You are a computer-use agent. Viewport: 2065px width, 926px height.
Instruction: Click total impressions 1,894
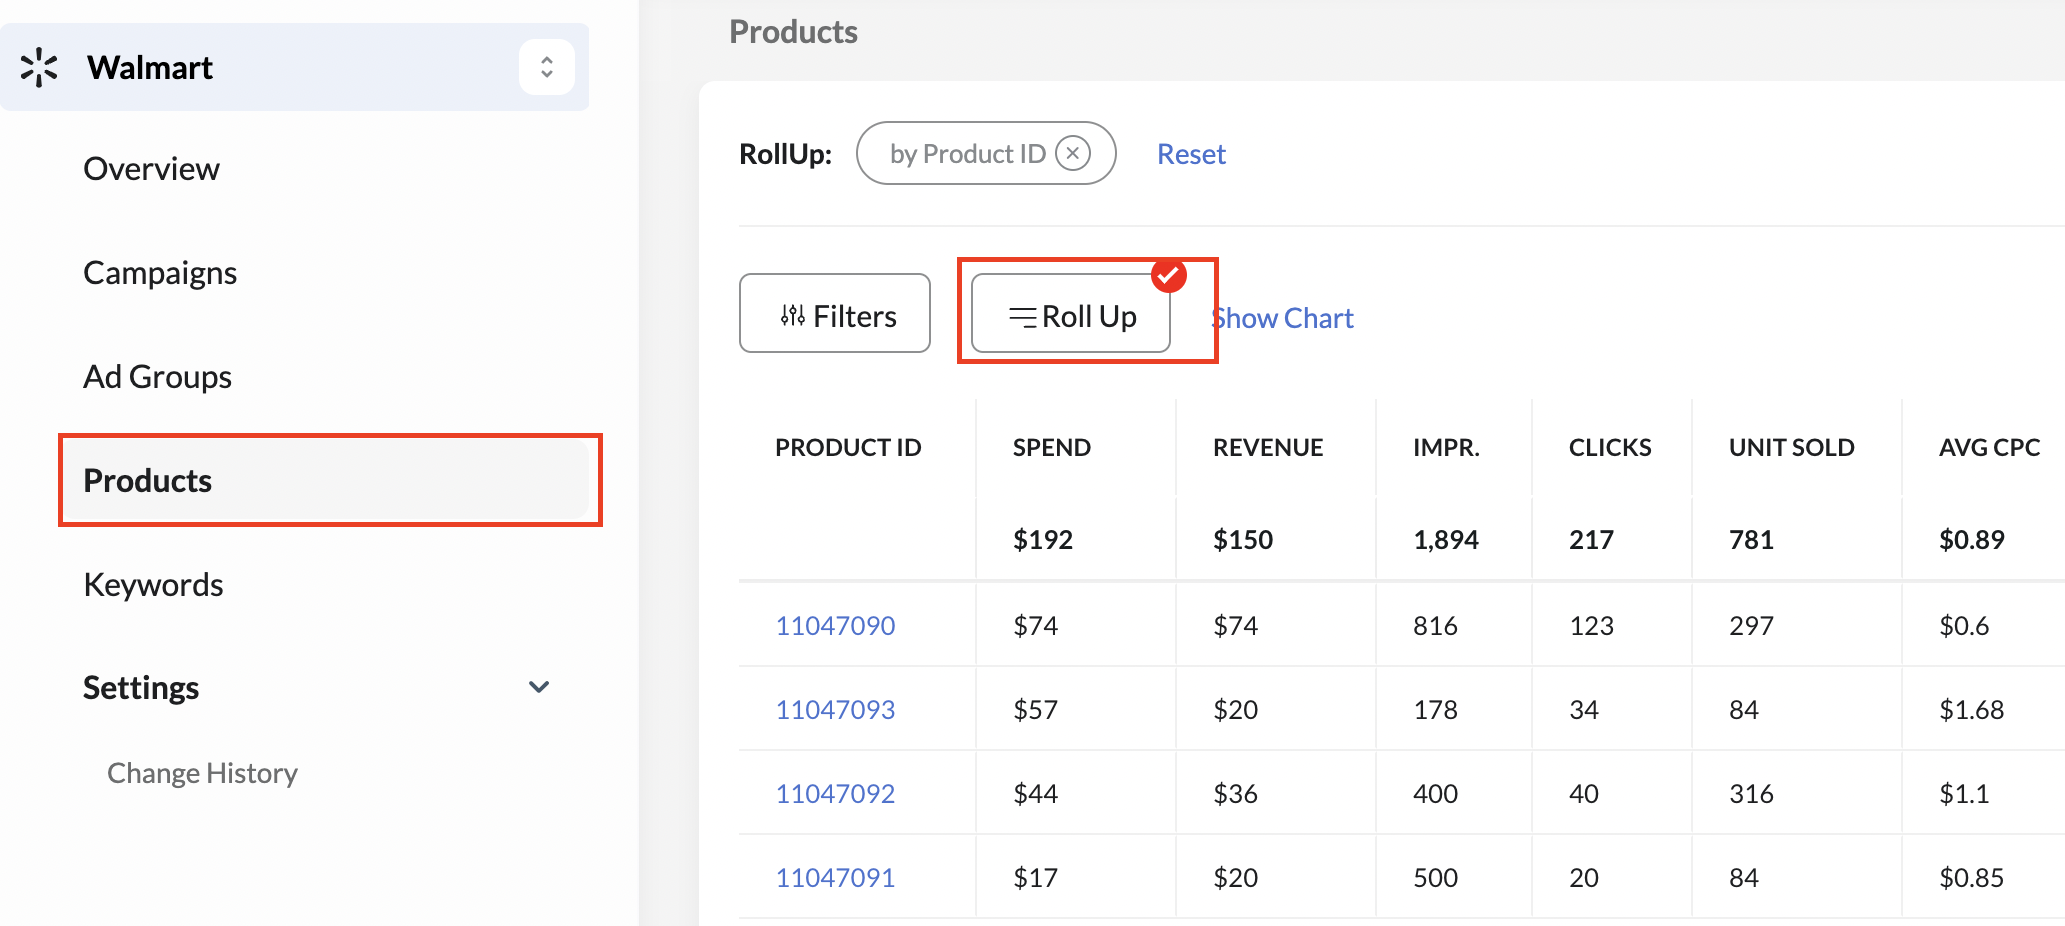(1446, 540)
